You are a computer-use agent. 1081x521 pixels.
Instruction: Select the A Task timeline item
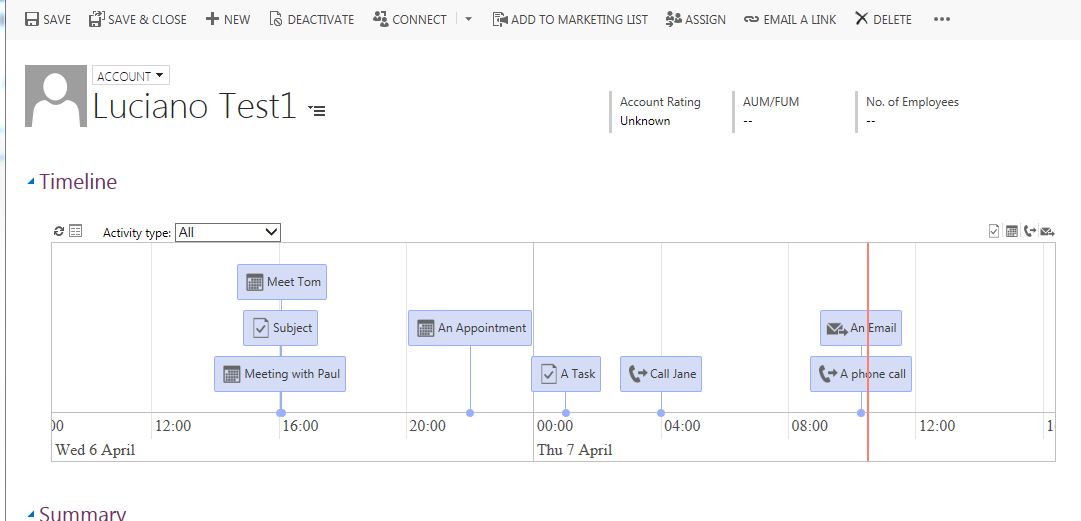point(566,374)
